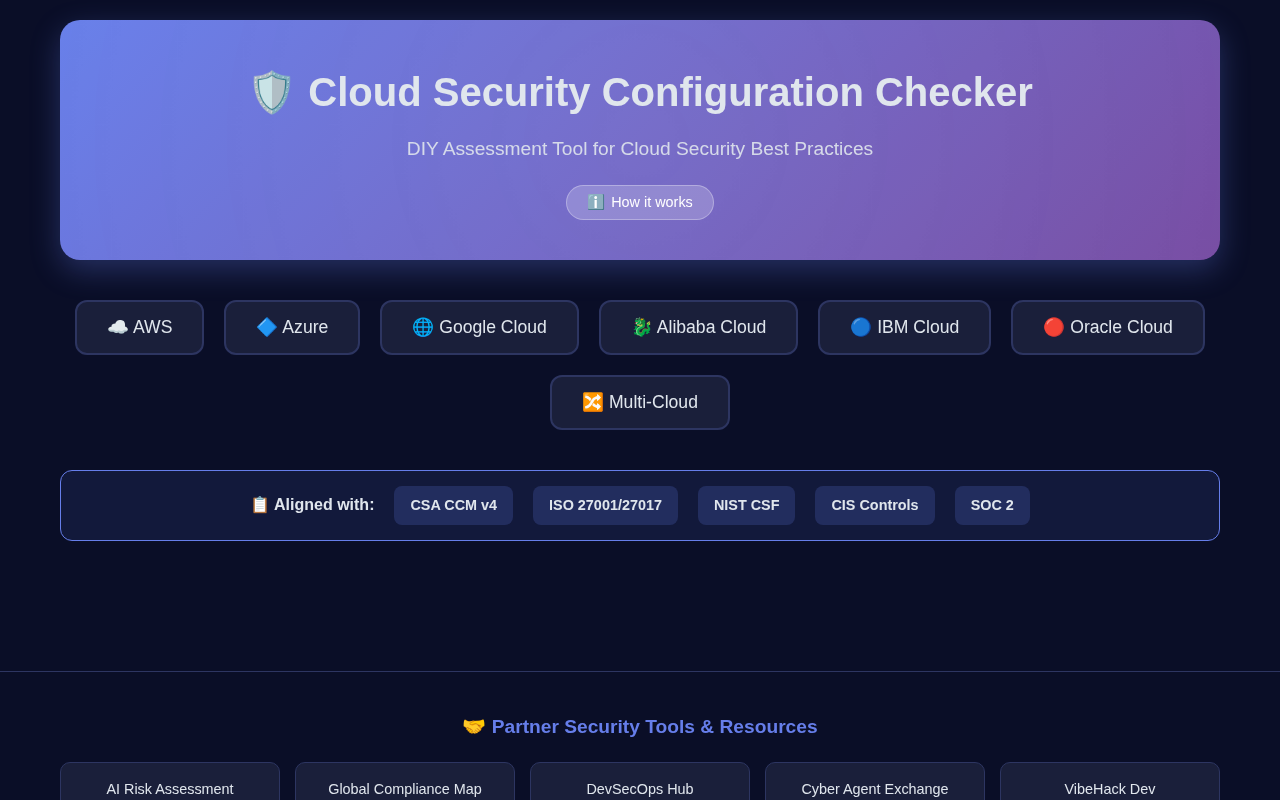Select the AWS cloud provider tab
This screenshot has height=800, width=1280.
[139, 327]
